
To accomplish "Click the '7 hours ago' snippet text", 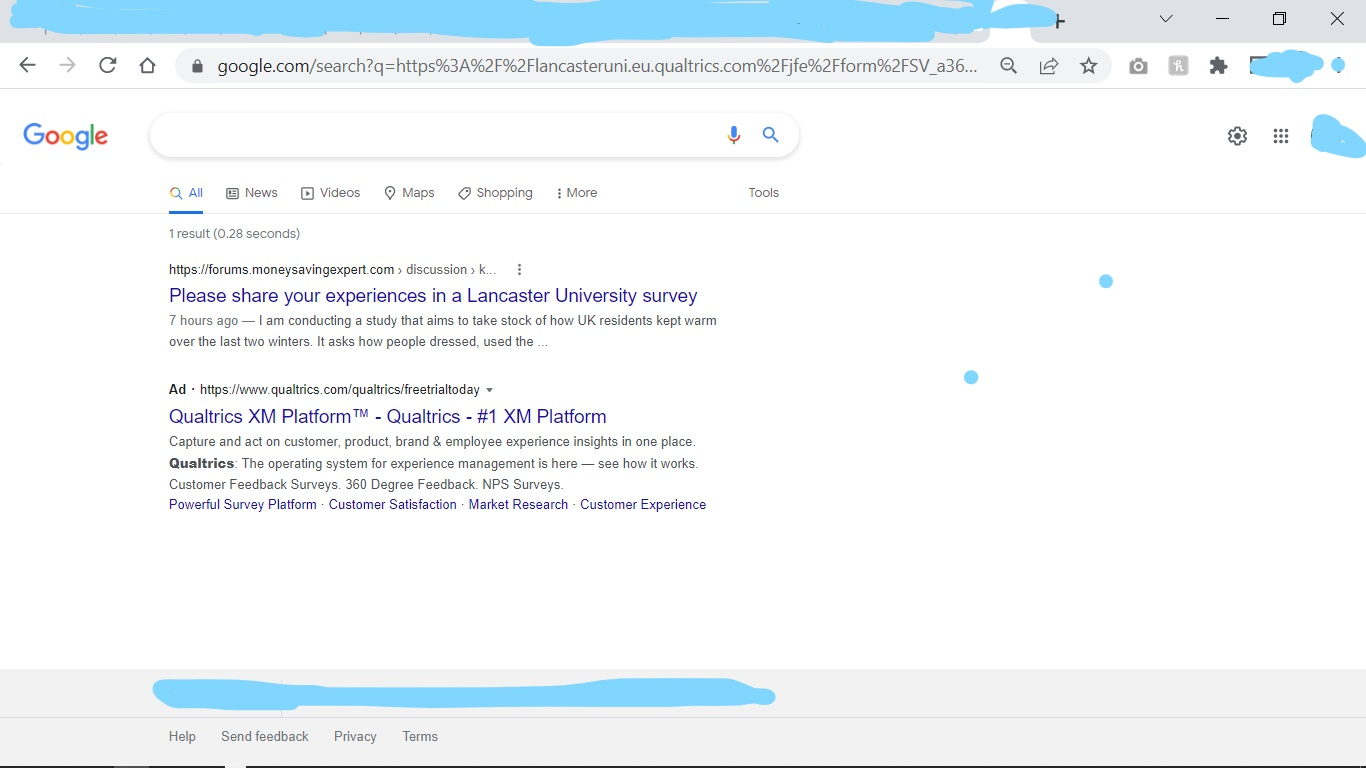I will point(204,321).
